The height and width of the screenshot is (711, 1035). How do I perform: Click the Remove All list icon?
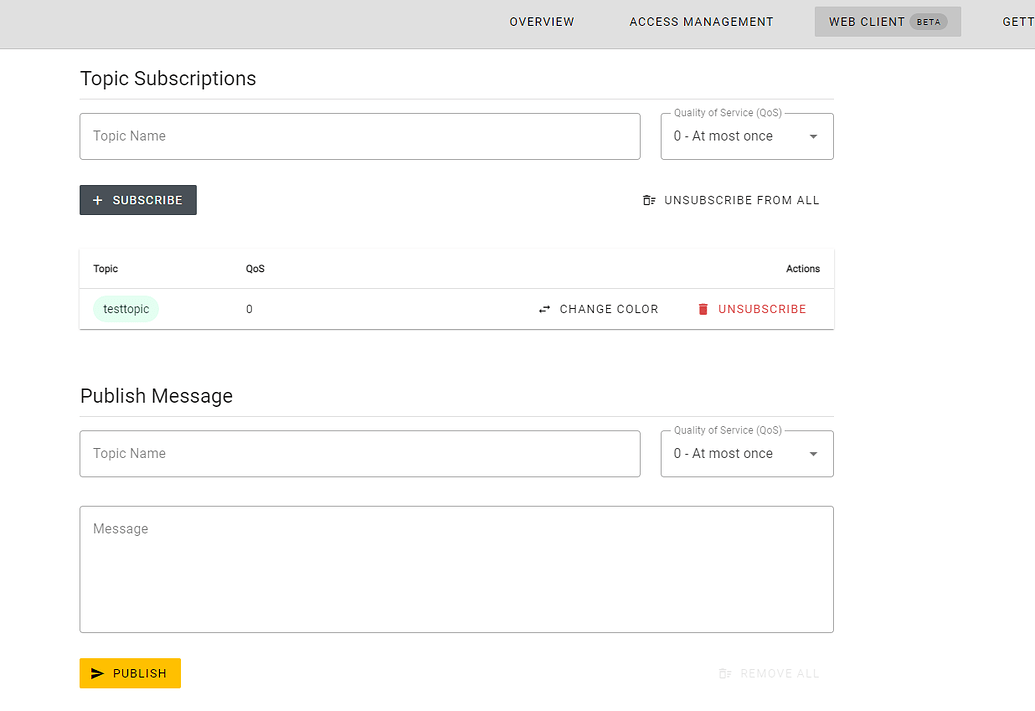tap(725, 674)
